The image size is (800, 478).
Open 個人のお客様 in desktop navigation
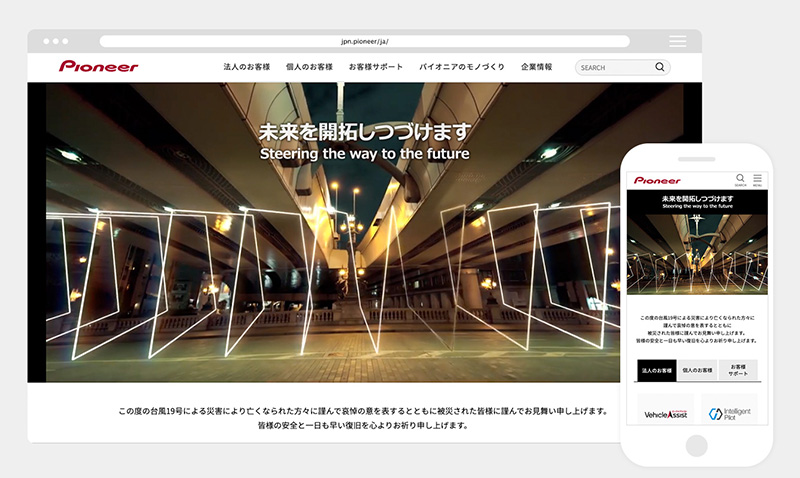pyautogui.click(x=309, y=67)
